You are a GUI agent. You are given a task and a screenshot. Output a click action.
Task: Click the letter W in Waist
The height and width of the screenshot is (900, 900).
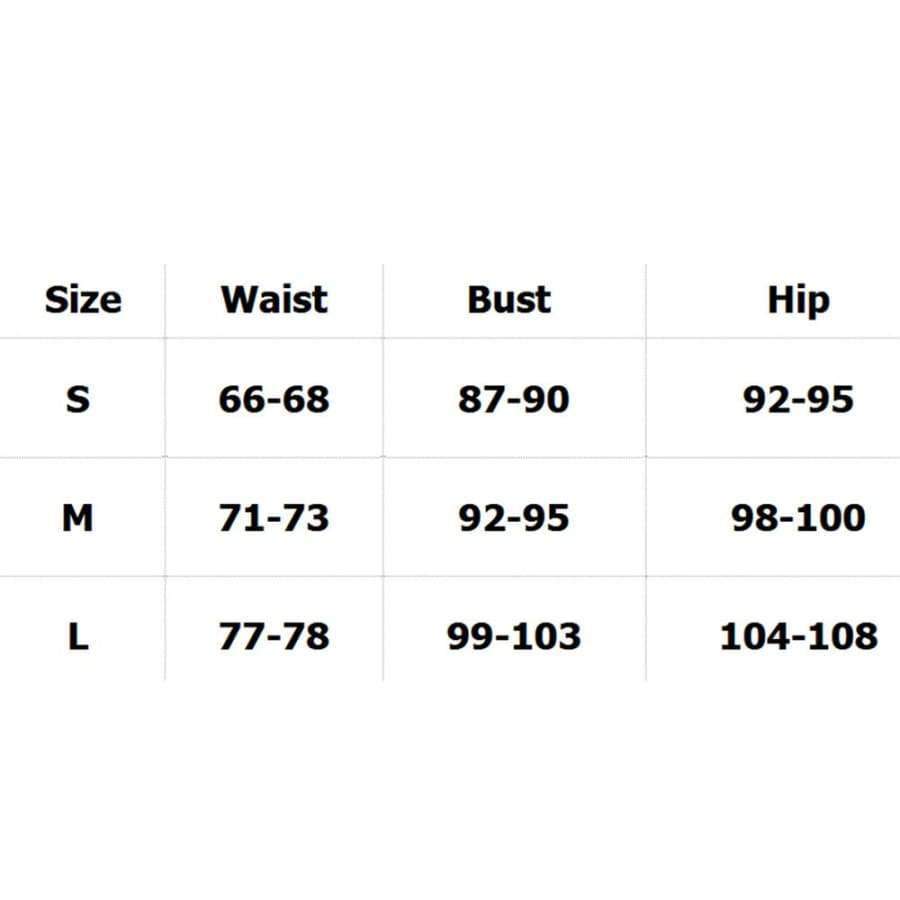coord(238,299)
